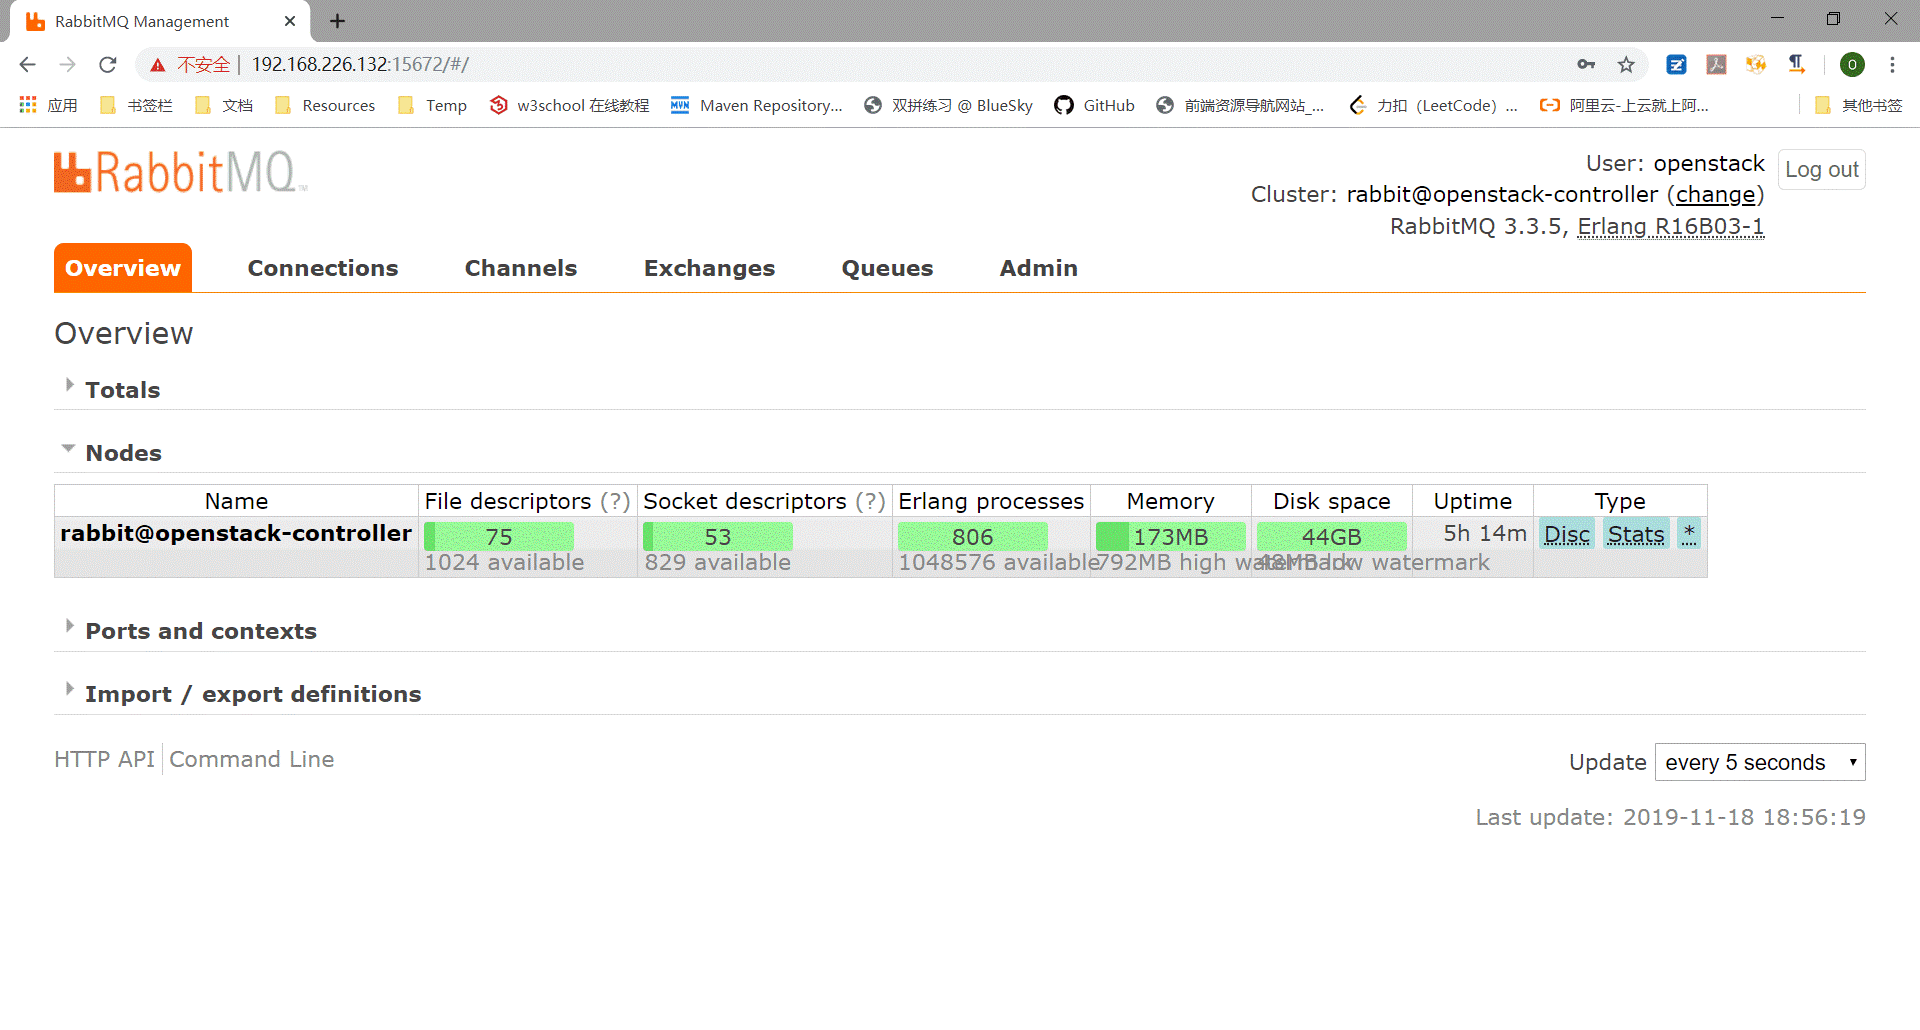This screenshot has width=1920, height=1030.
Task: Click the Erlang R16B03-1 version link
Action: (1671, 227)
